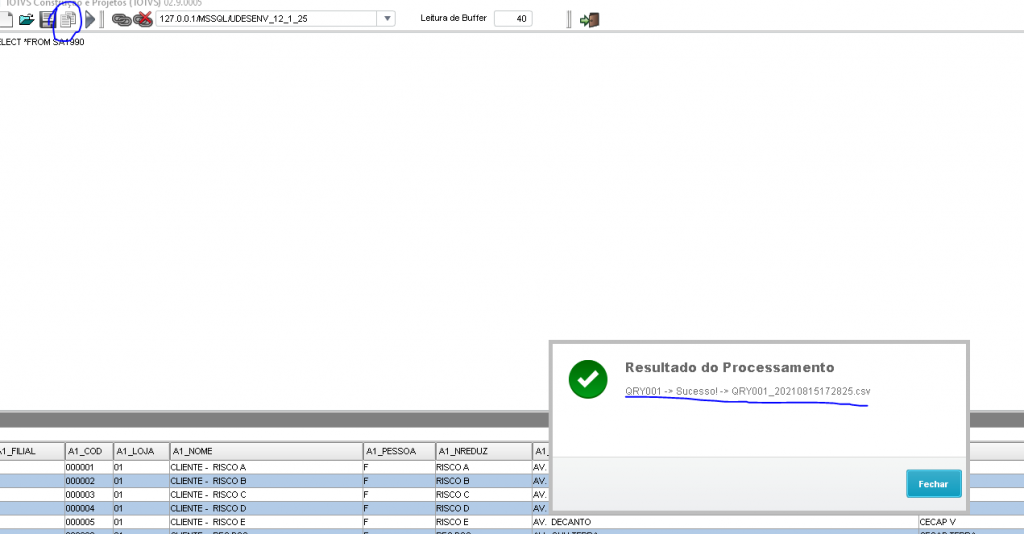
Task: Exit using the door icon
Action: click(x=589, y=19)
